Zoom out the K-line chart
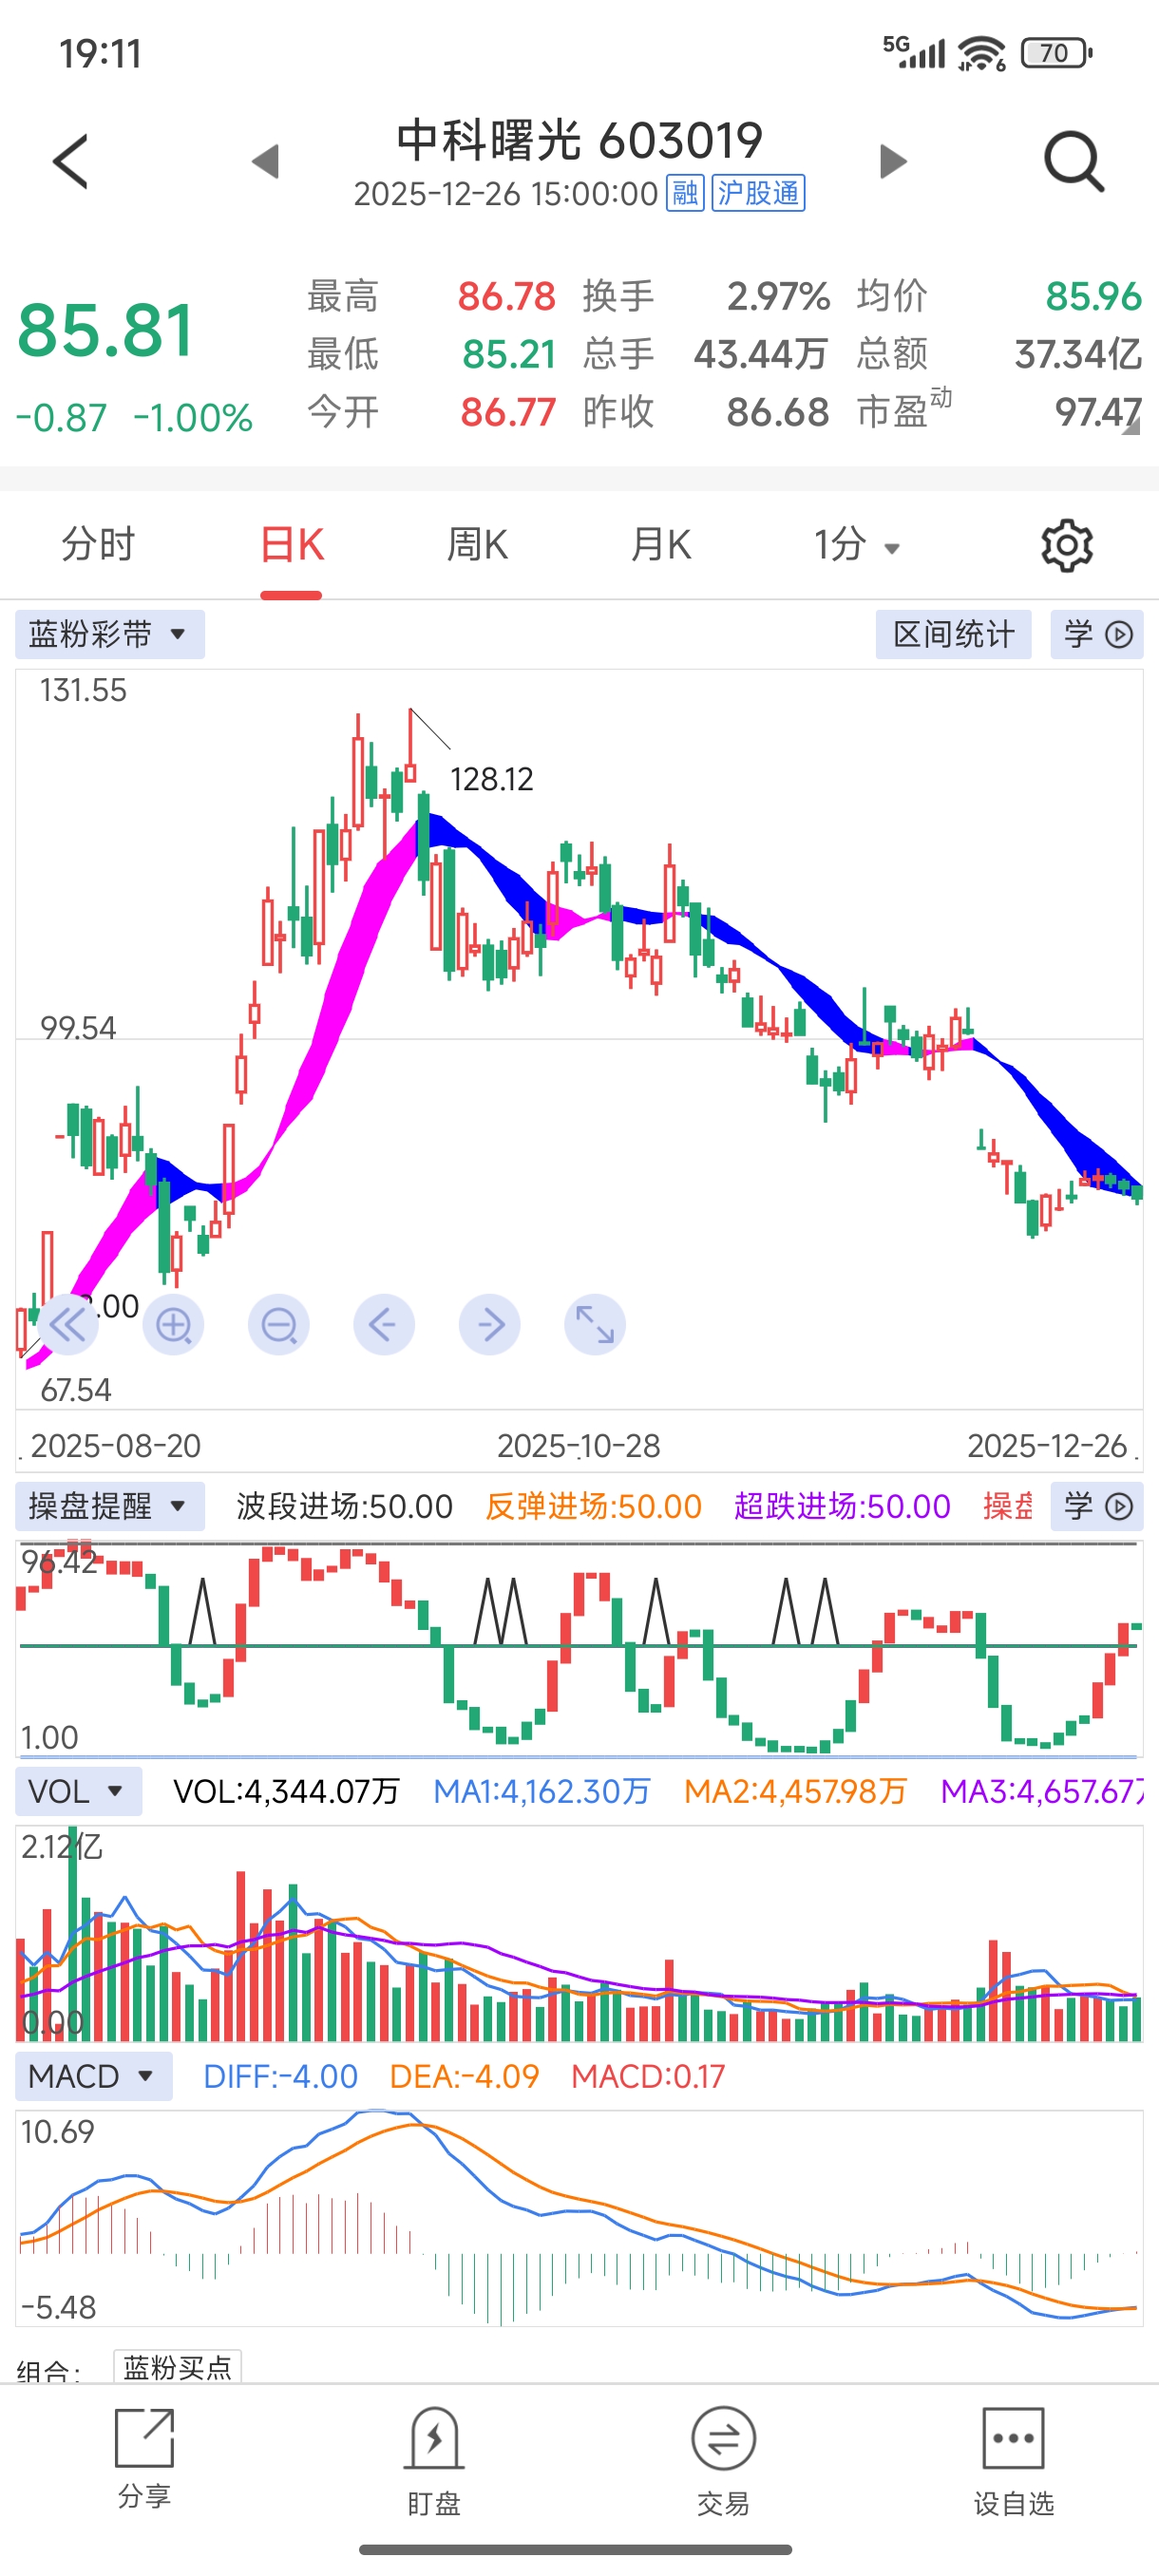This screenshot has width=1159, height=2576. [x=279, y=1325]
